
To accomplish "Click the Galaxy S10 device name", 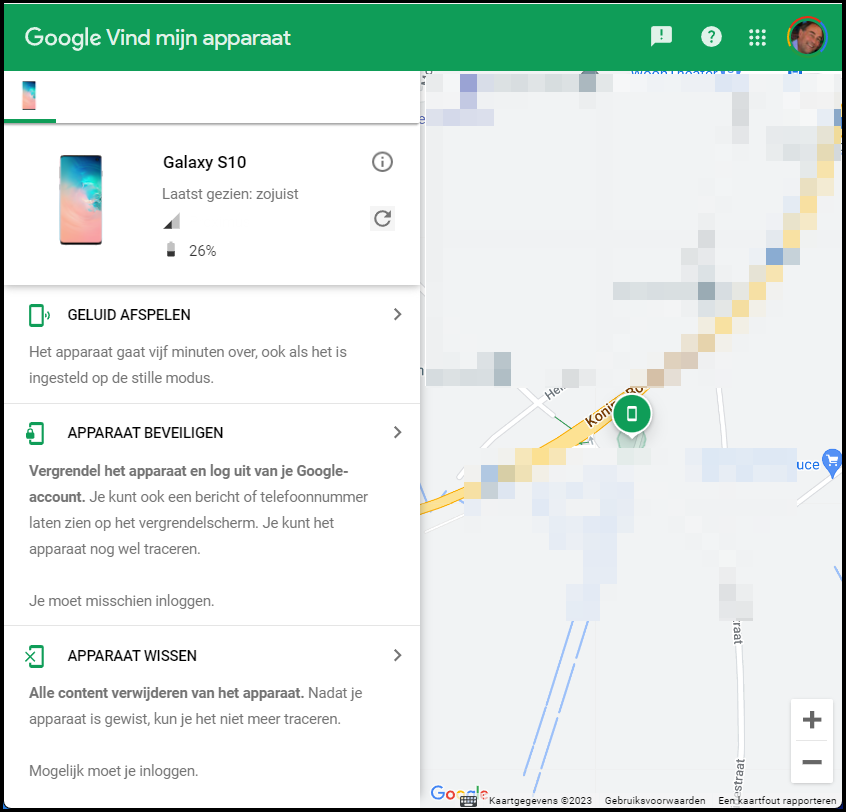I will [x=204, y=162].
